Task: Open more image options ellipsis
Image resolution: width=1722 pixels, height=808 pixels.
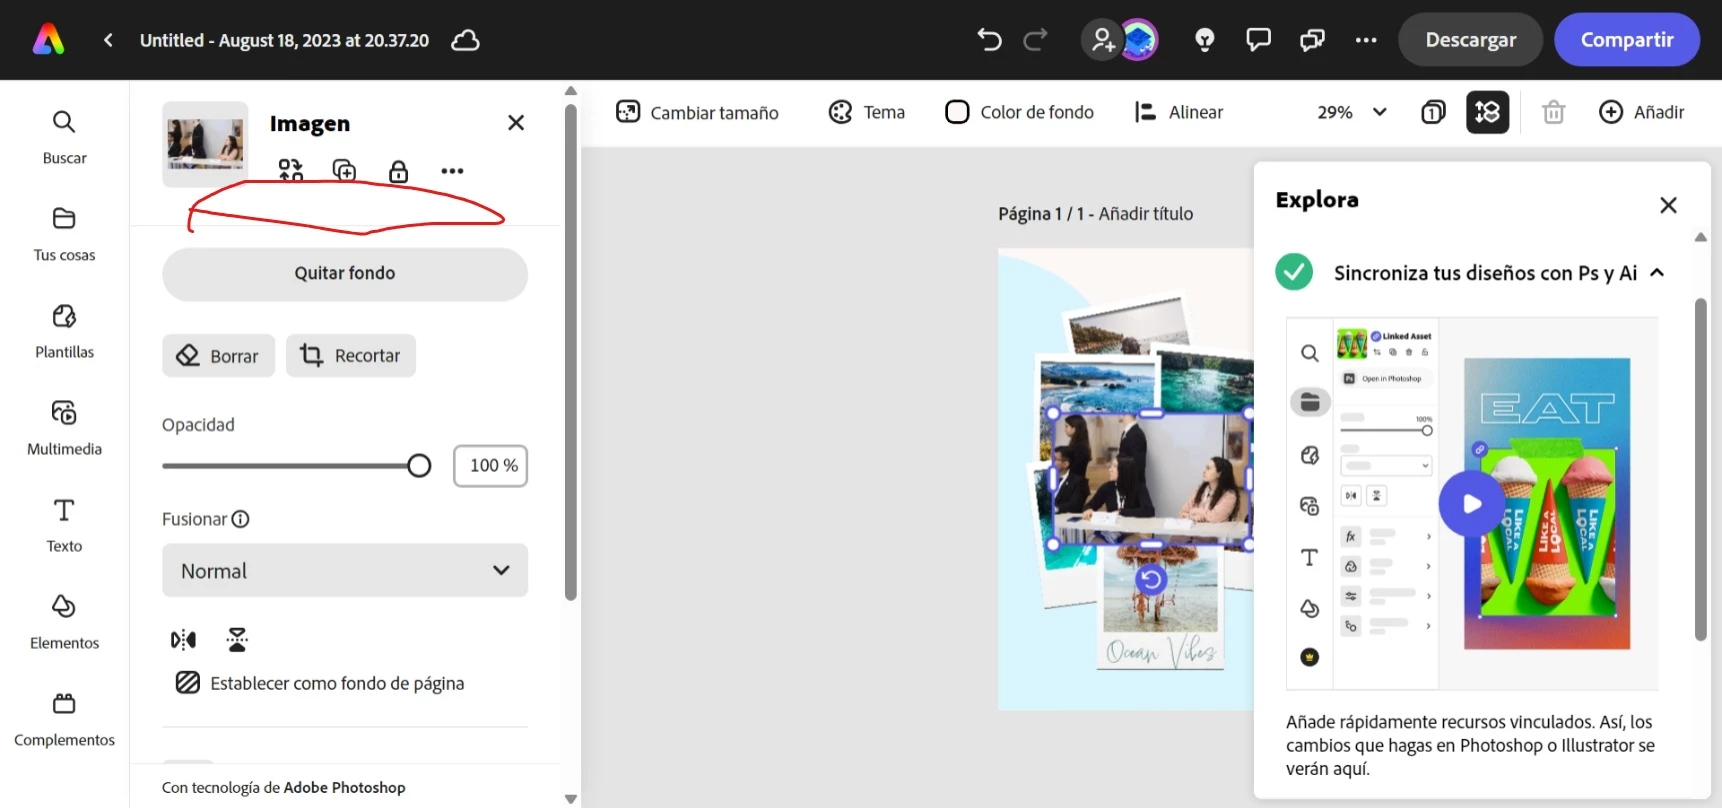Action: click(x=452, y=171)
